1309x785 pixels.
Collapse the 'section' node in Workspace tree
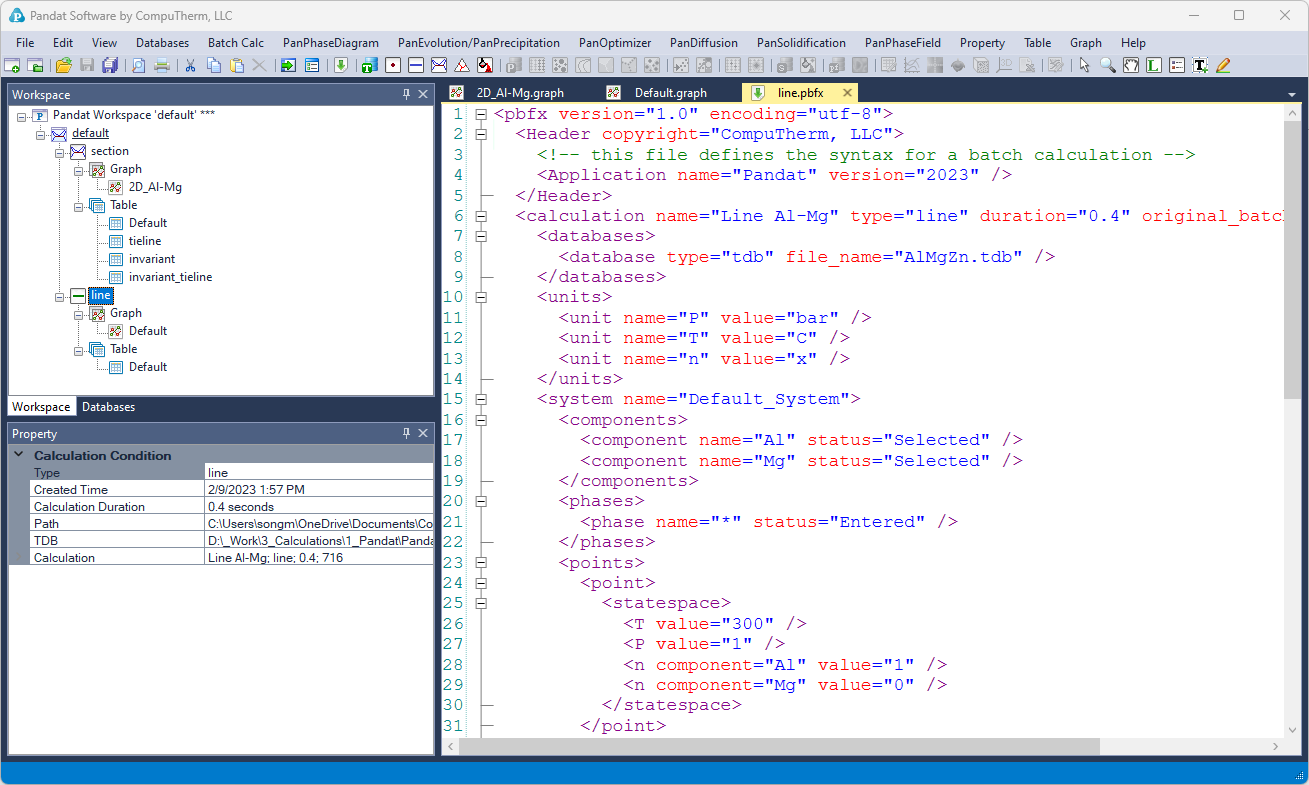60,151
